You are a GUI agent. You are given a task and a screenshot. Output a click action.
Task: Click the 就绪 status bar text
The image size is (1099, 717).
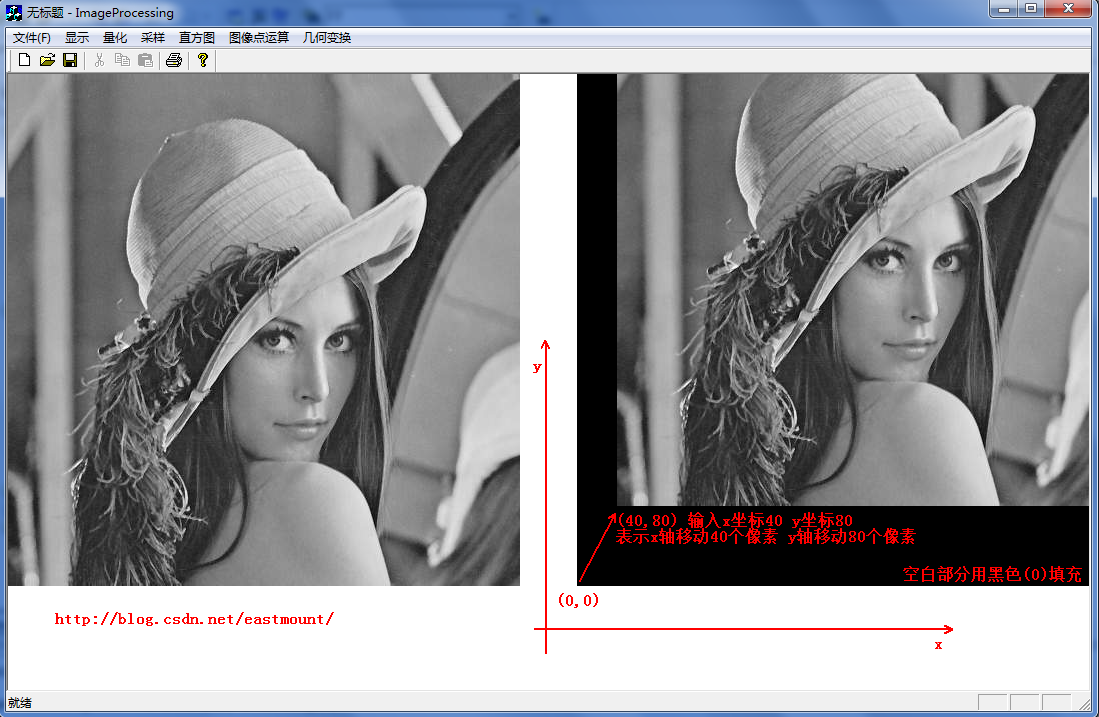[x=20, y=702]
